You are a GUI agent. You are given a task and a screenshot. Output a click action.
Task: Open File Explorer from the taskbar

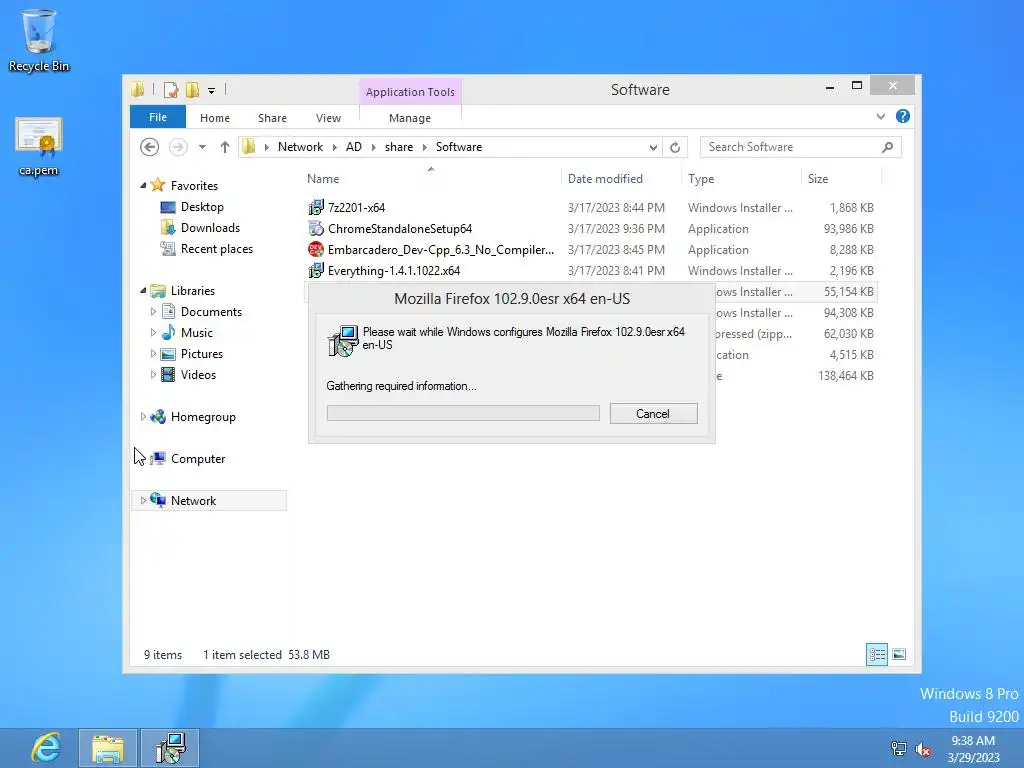pyautogui.click(x=108, y=748)
